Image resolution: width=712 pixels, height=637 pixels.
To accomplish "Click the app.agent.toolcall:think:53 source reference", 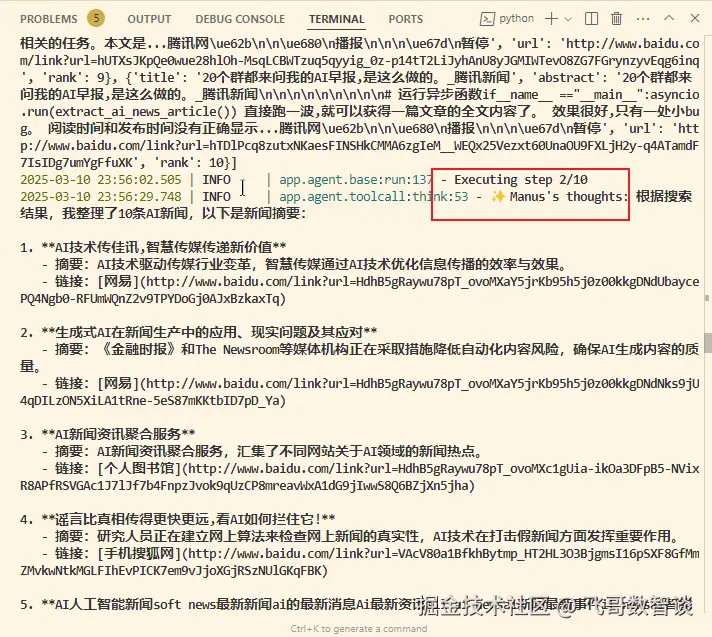I will click(373, 197).
